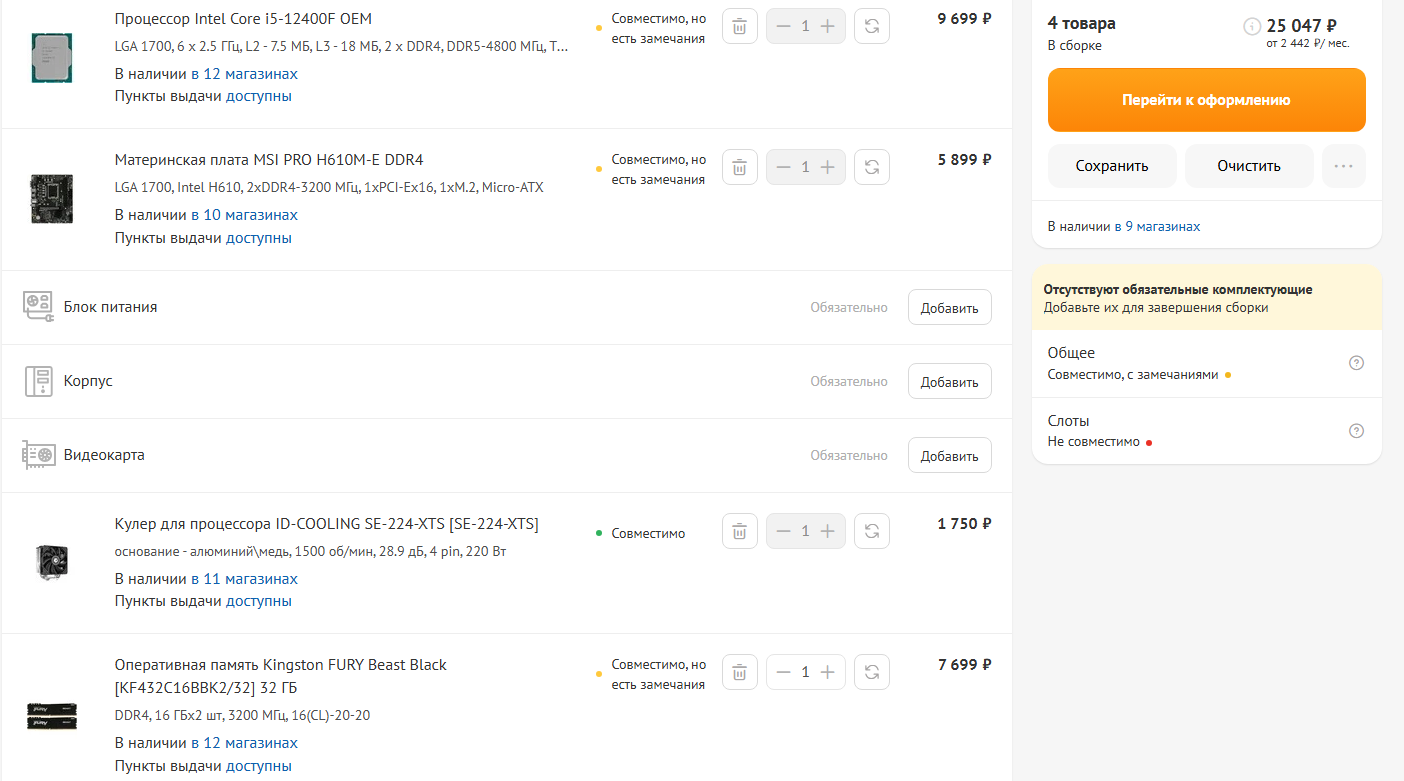Open Оперативная память Kingston FURY Beast Black title
The width and height of the screenshot is (1404, 781).
[x=281, y=676]
